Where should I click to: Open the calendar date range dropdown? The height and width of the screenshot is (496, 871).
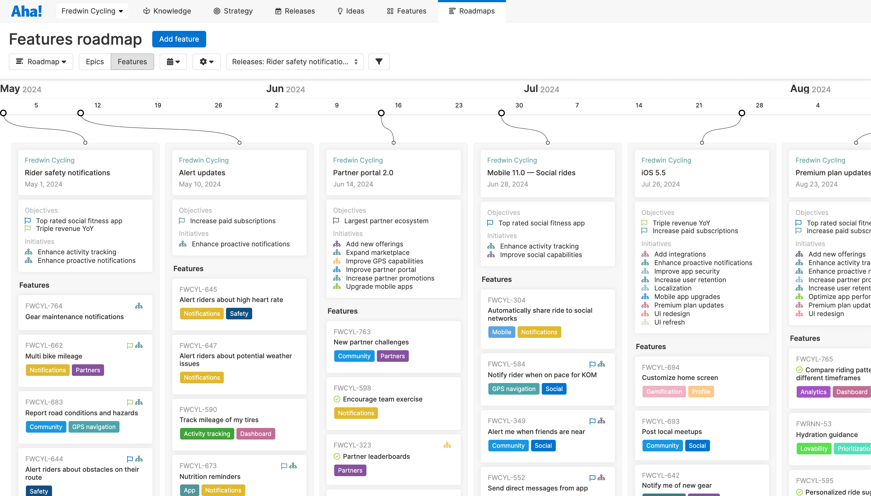click(173, 62)
